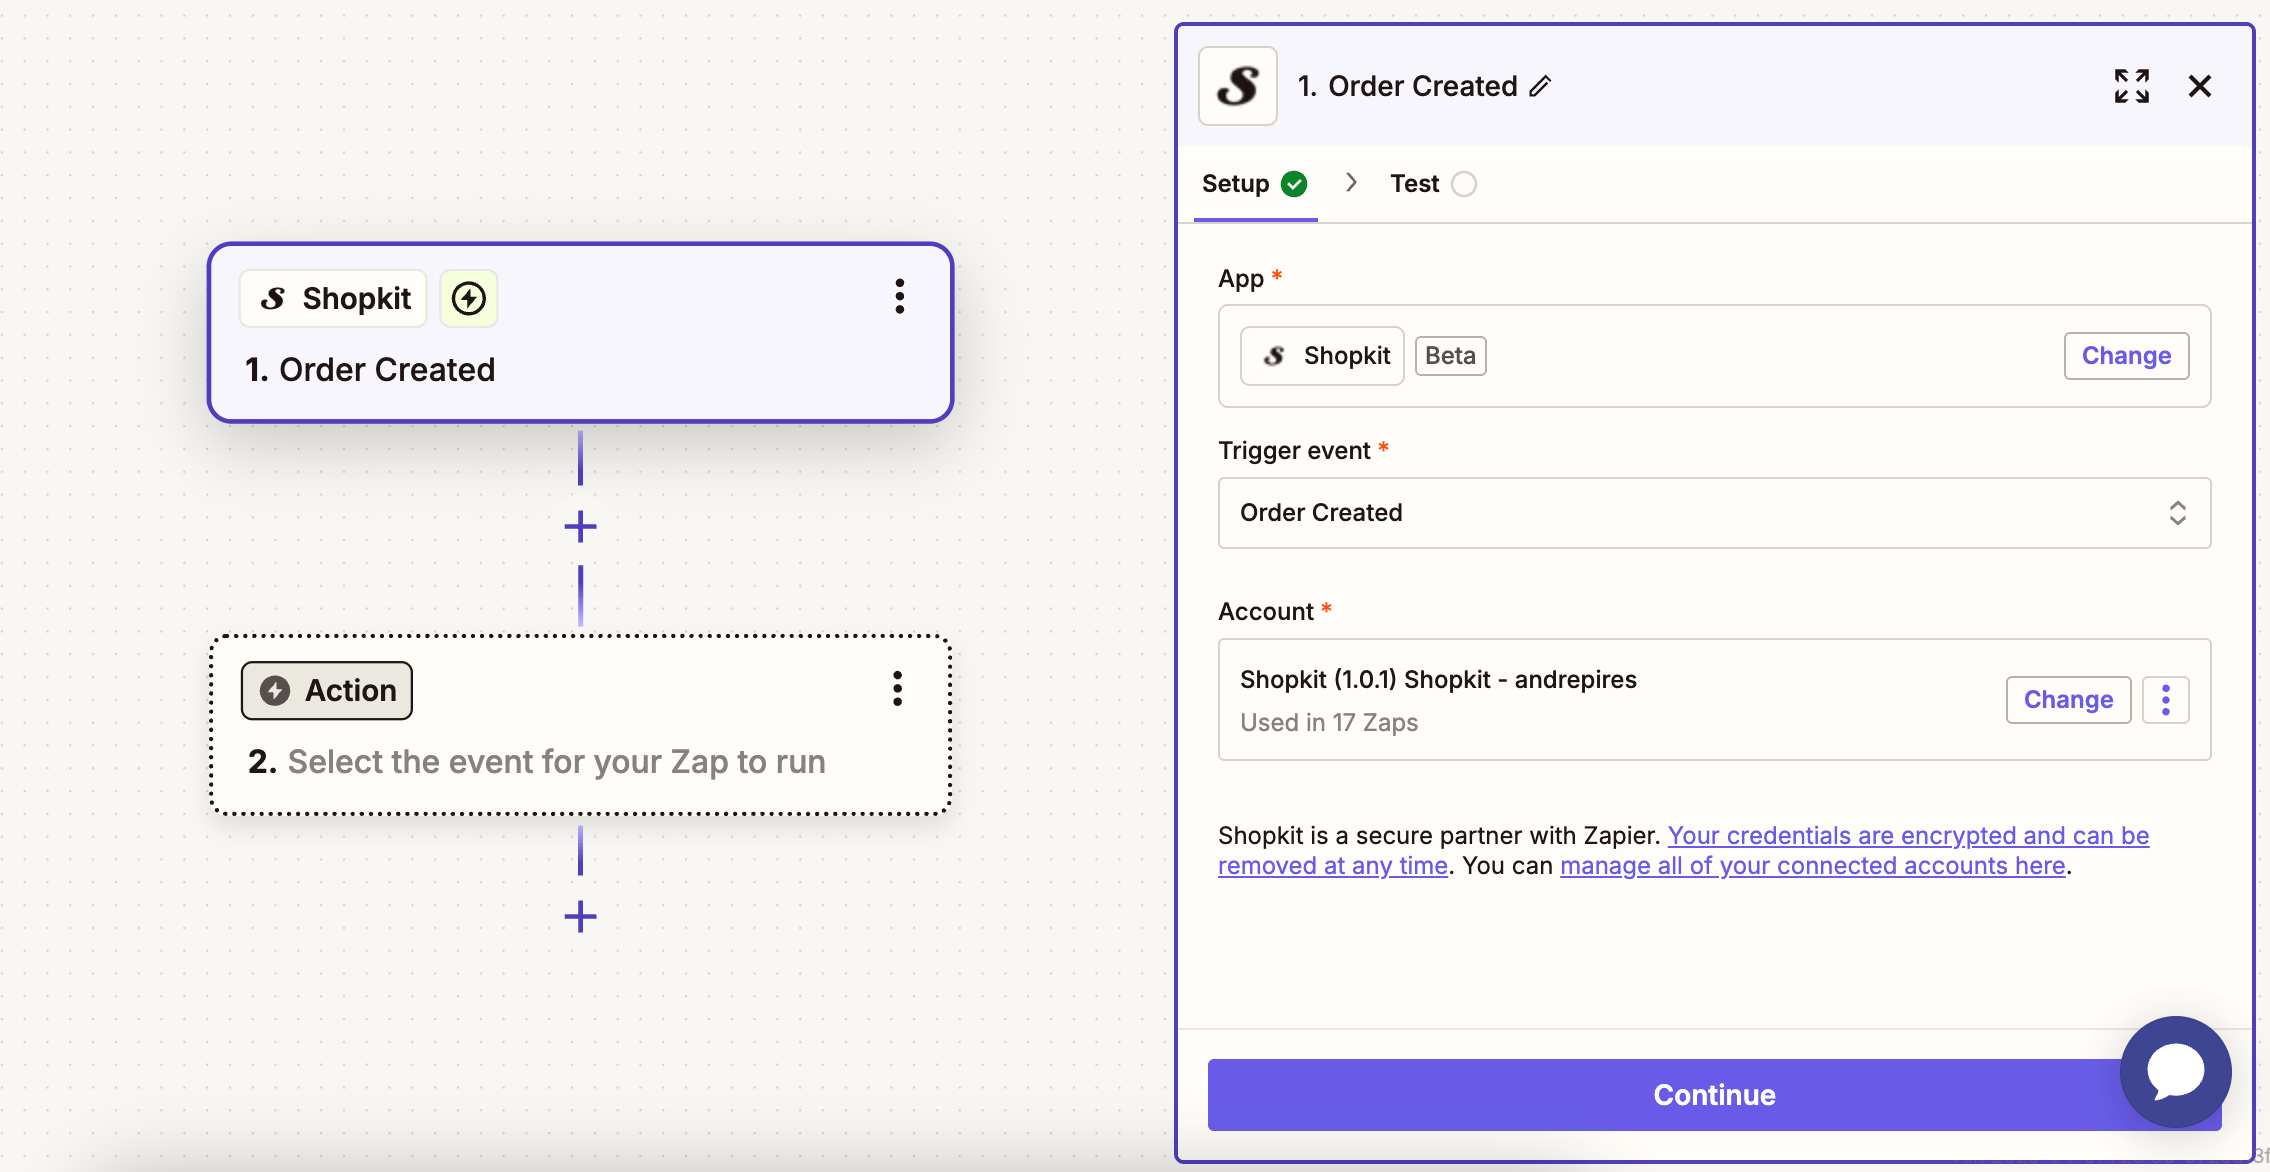The image size is (2270, 1172).
Task: Open the credentials are encrypted link
Action: coord(1907,836)
